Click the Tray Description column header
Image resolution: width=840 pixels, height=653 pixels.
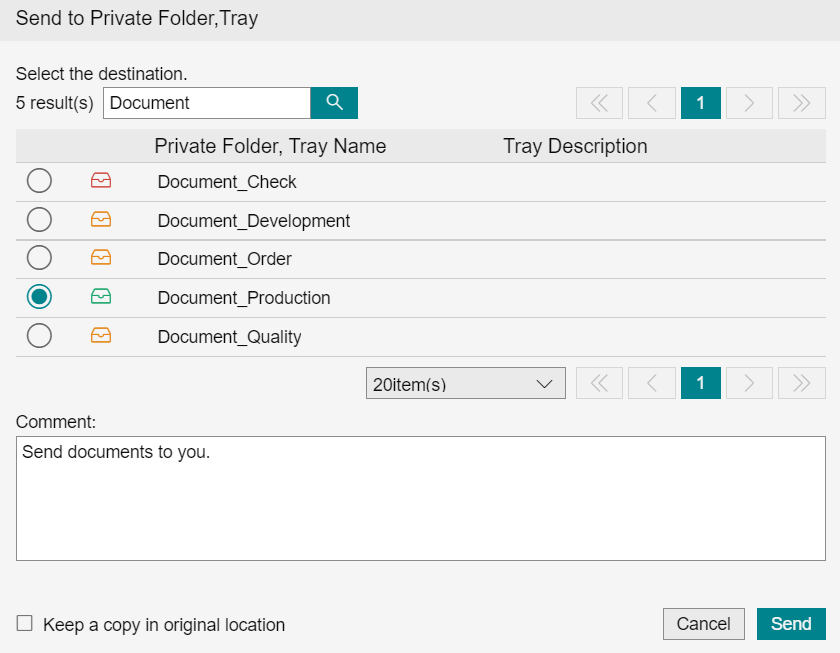point(575,146)
